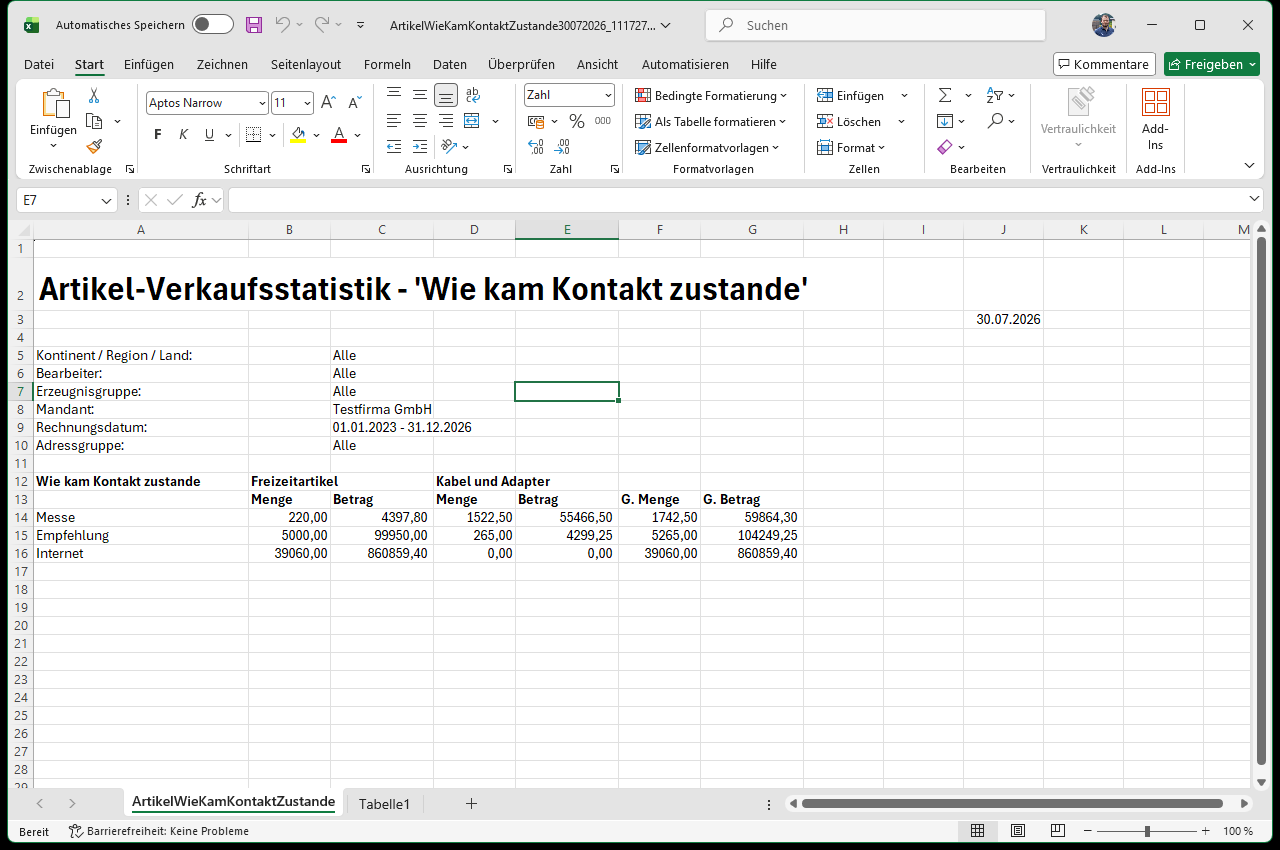Click the Format Painter brush icon
1280x850 pixels.
click(x=94, y=146)
